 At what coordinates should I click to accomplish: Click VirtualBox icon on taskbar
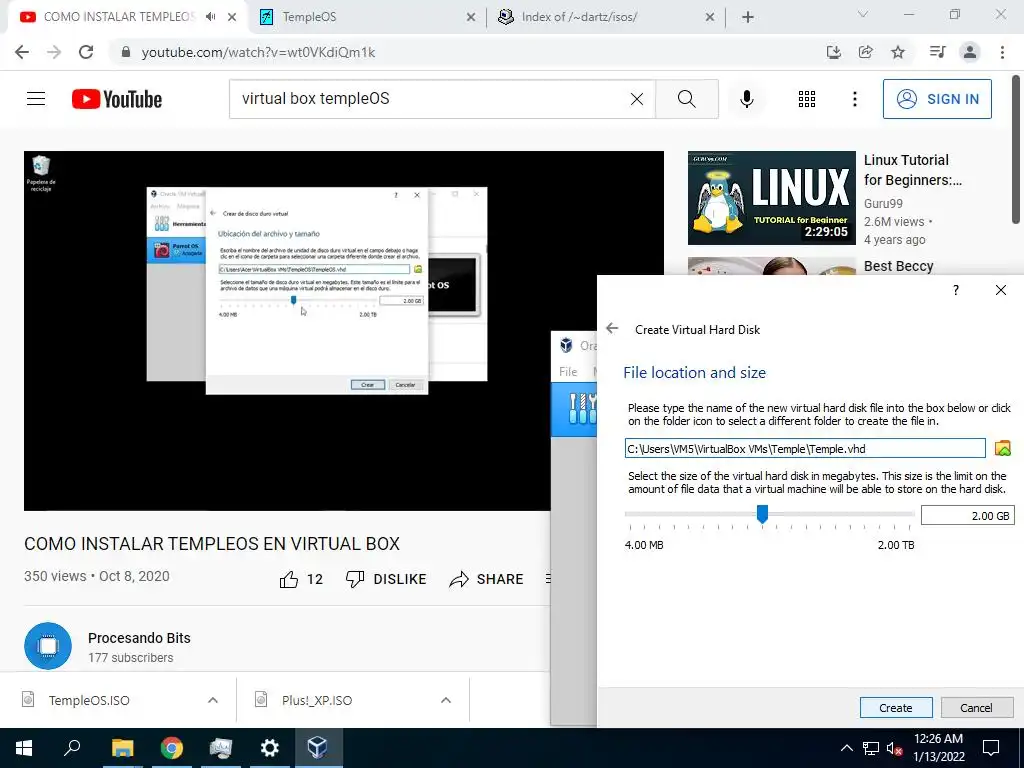pos(318,748)
